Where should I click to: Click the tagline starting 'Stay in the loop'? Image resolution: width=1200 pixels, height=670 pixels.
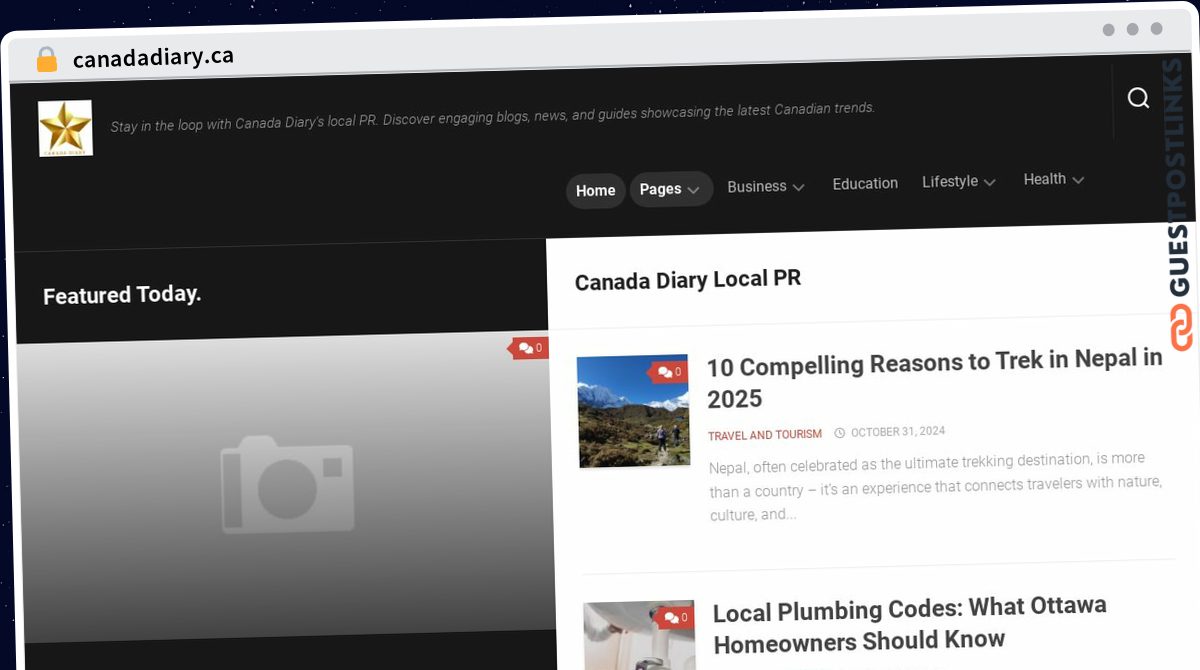point(492,118)
